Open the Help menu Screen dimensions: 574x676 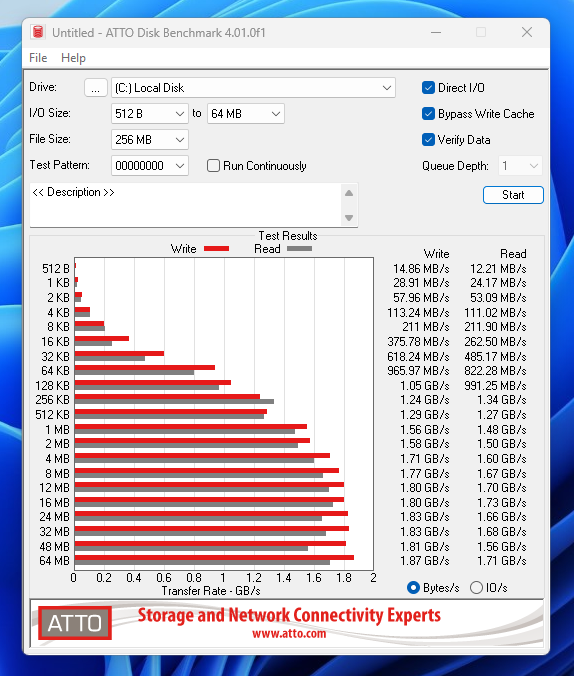click(73, 58)
